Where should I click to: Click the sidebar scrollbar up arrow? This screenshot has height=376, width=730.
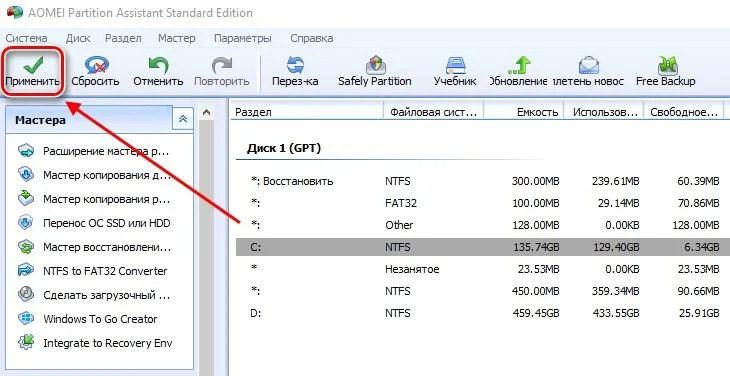[207, 112]
